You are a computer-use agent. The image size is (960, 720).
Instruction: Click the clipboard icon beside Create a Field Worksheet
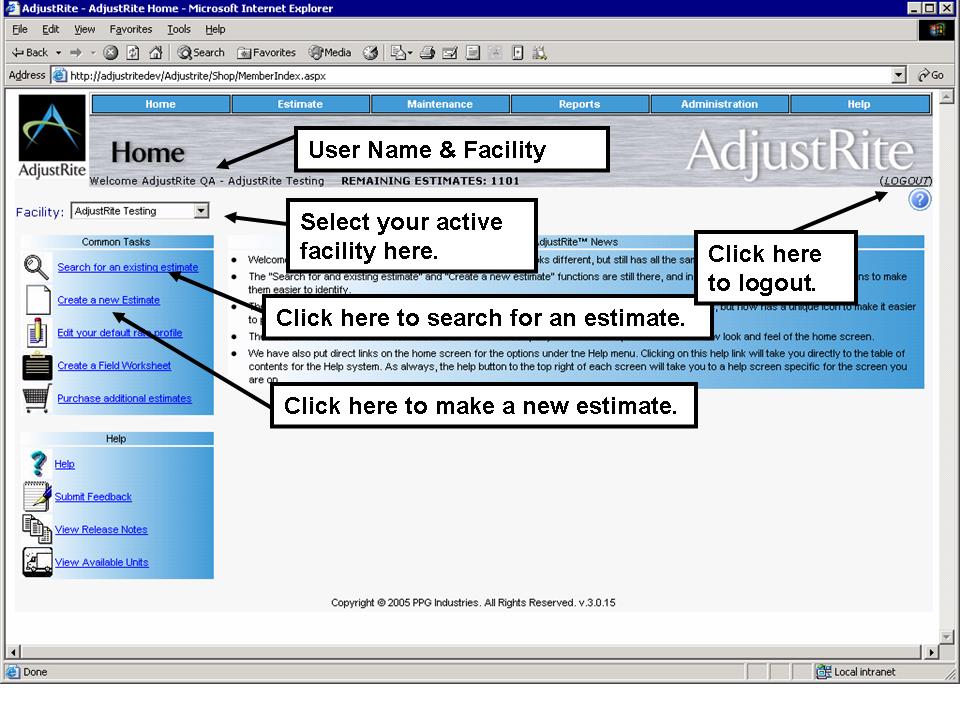click(x=37, y=366)
